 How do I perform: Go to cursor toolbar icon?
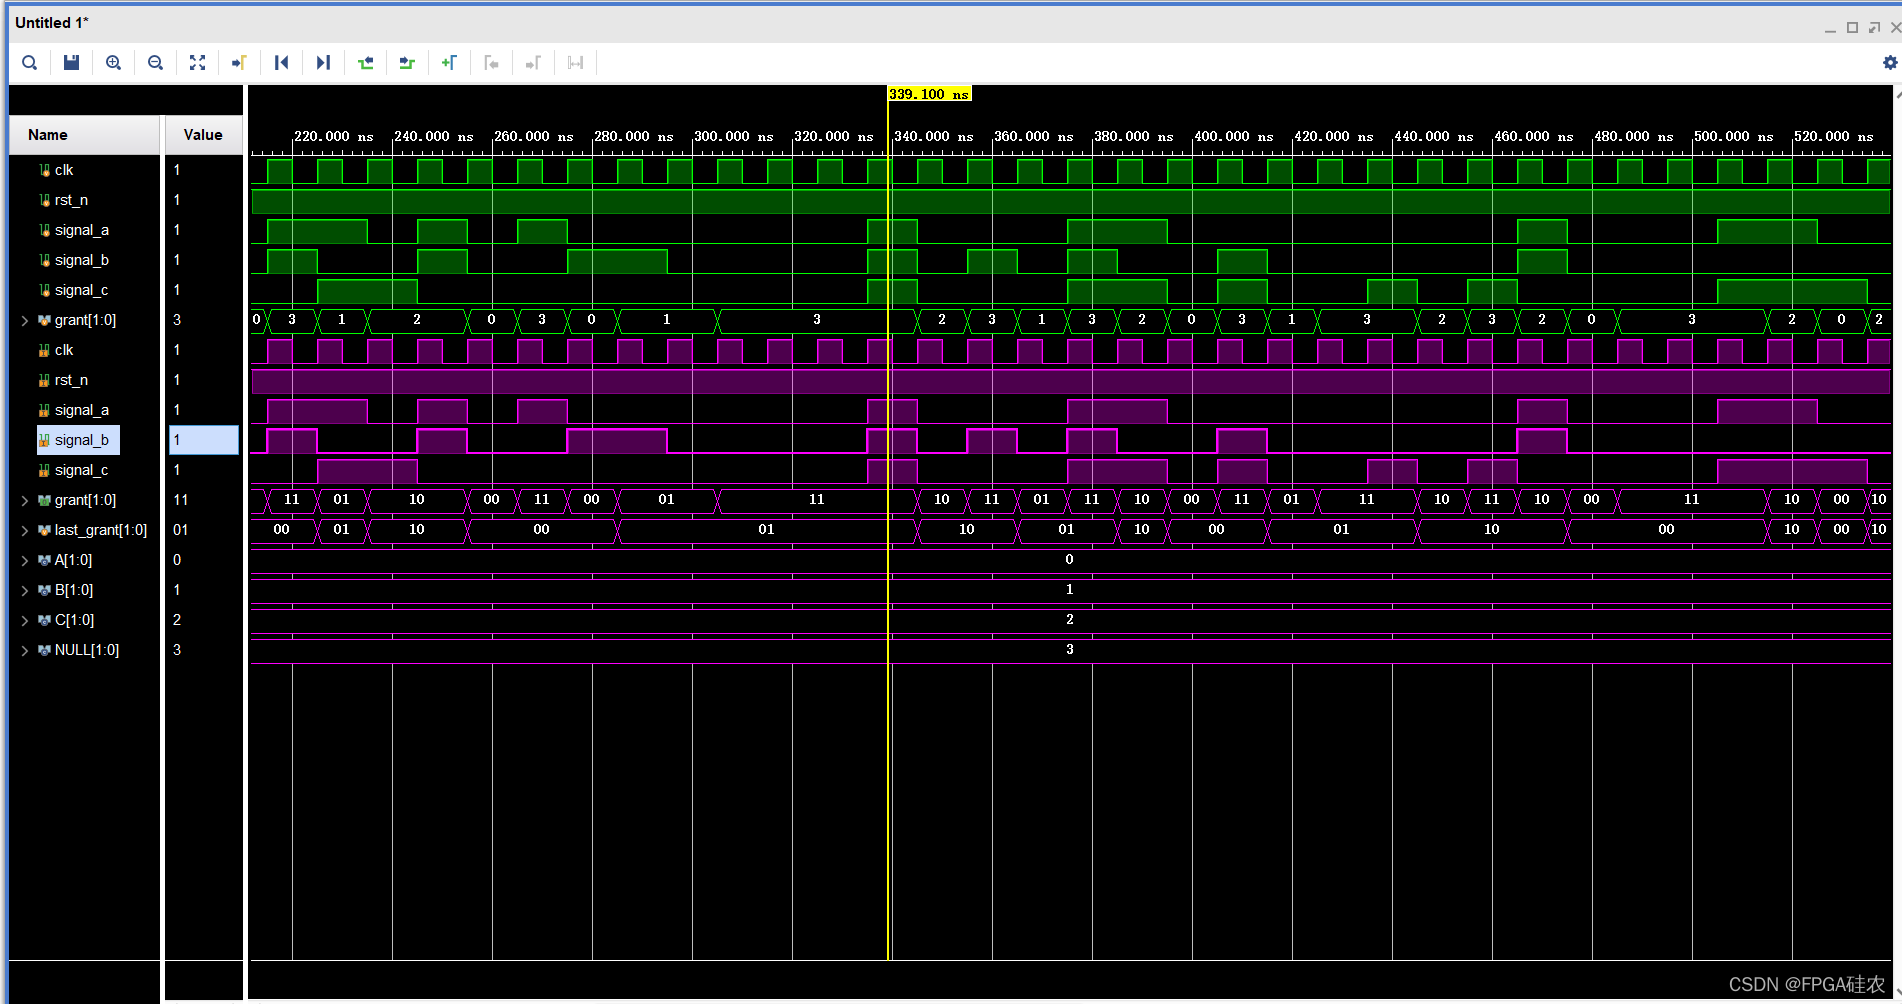[239, 63]
